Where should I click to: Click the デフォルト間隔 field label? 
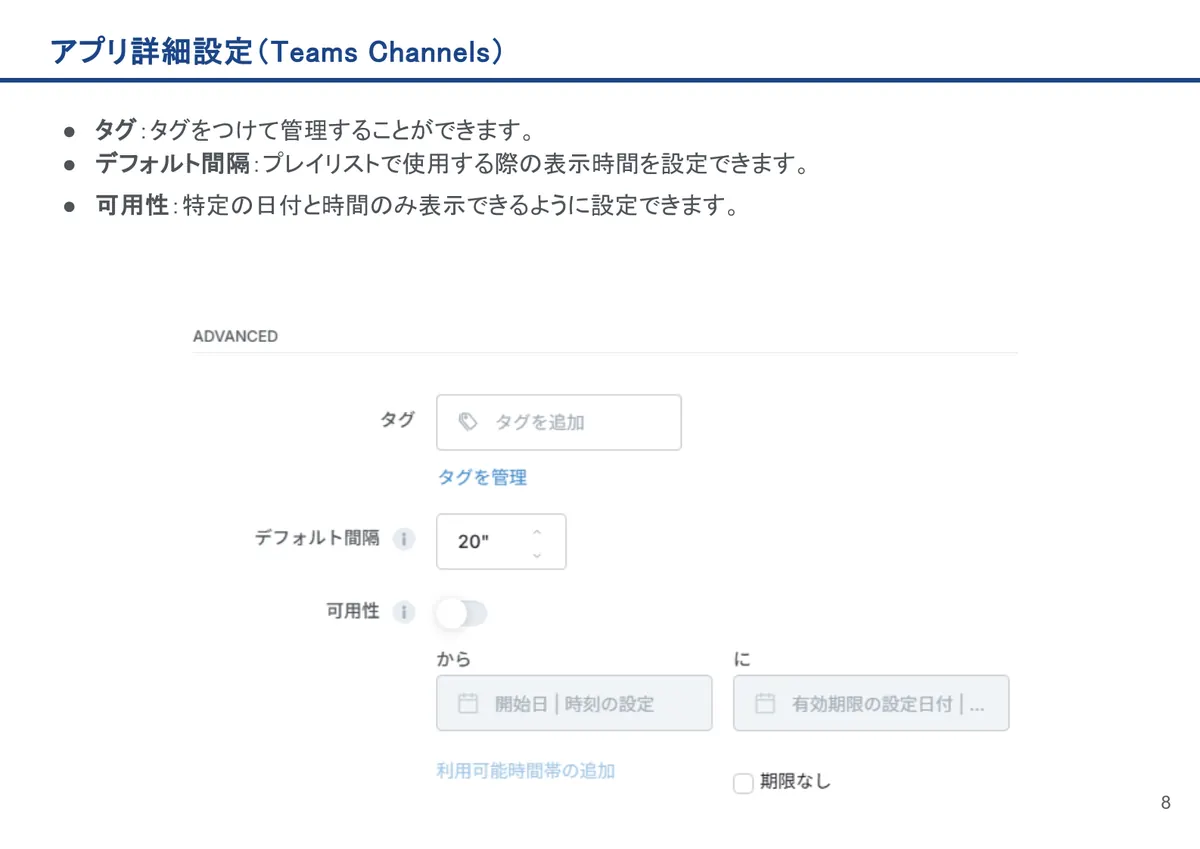click(x=317, y=538)
